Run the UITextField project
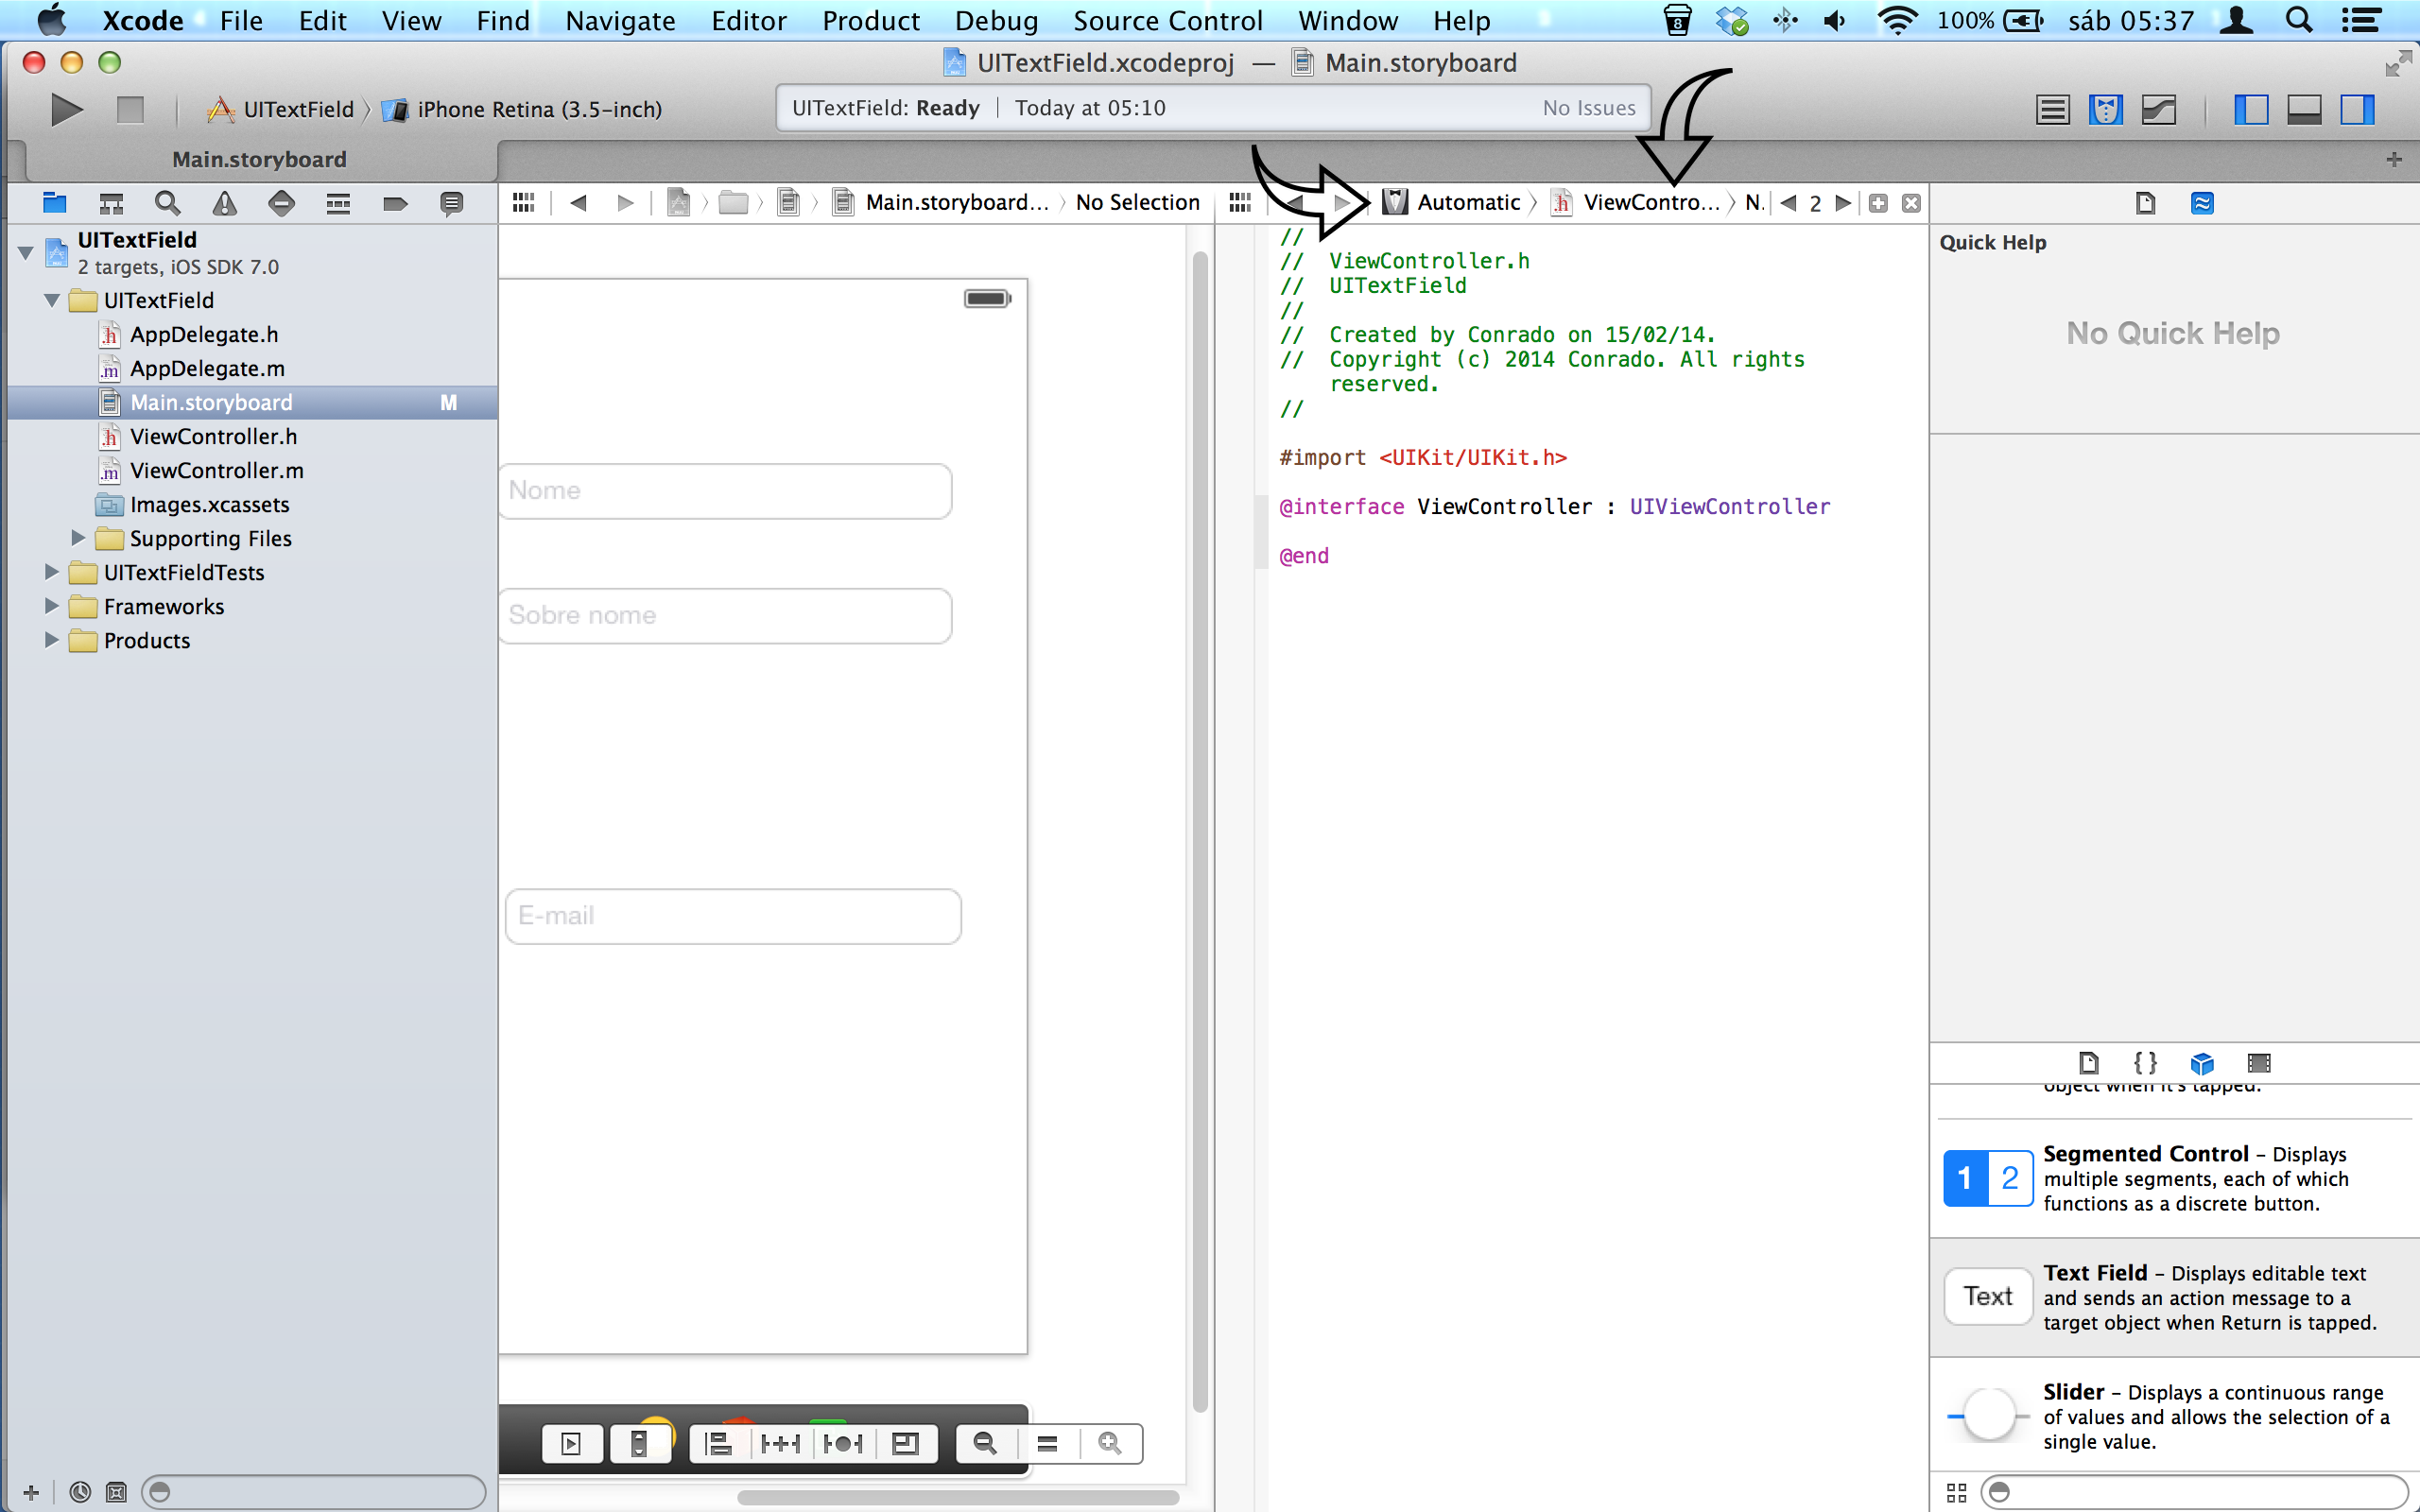The height and width of the screenshot is (1512, 2420). click(66, 109)
